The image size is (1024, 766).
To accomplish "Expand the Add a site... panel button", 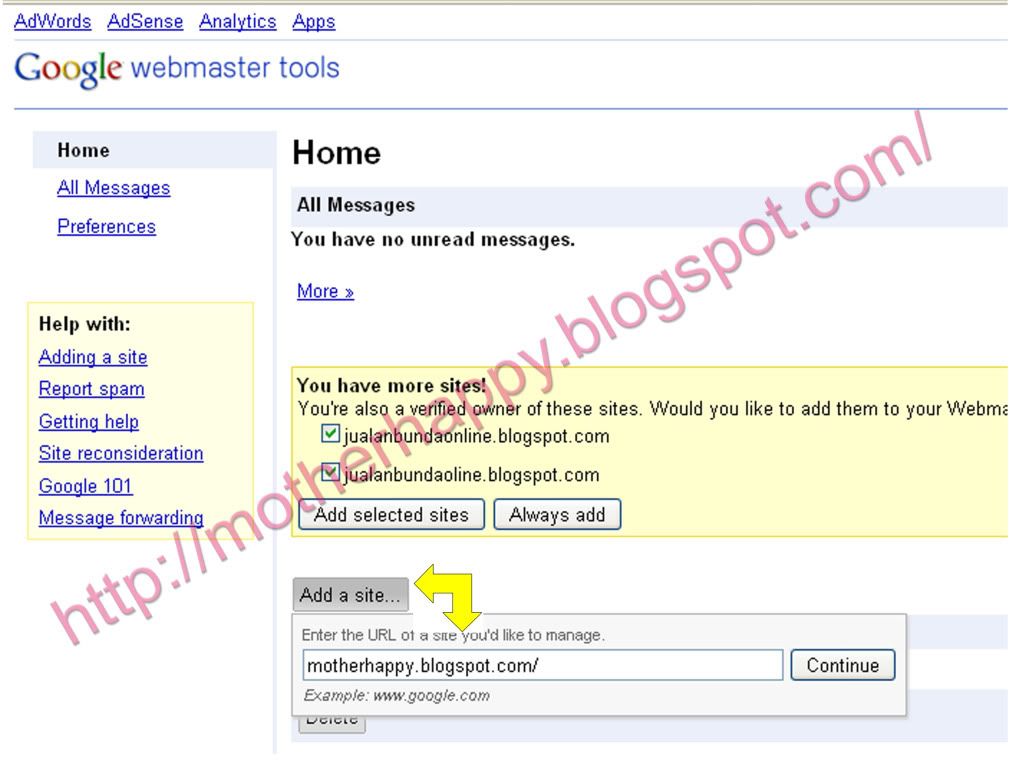I will 350,595.
